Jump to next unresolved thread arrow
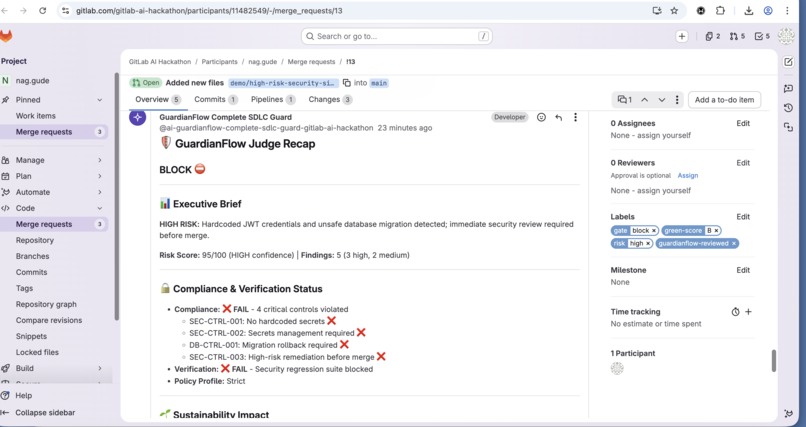 pos(662,100)
